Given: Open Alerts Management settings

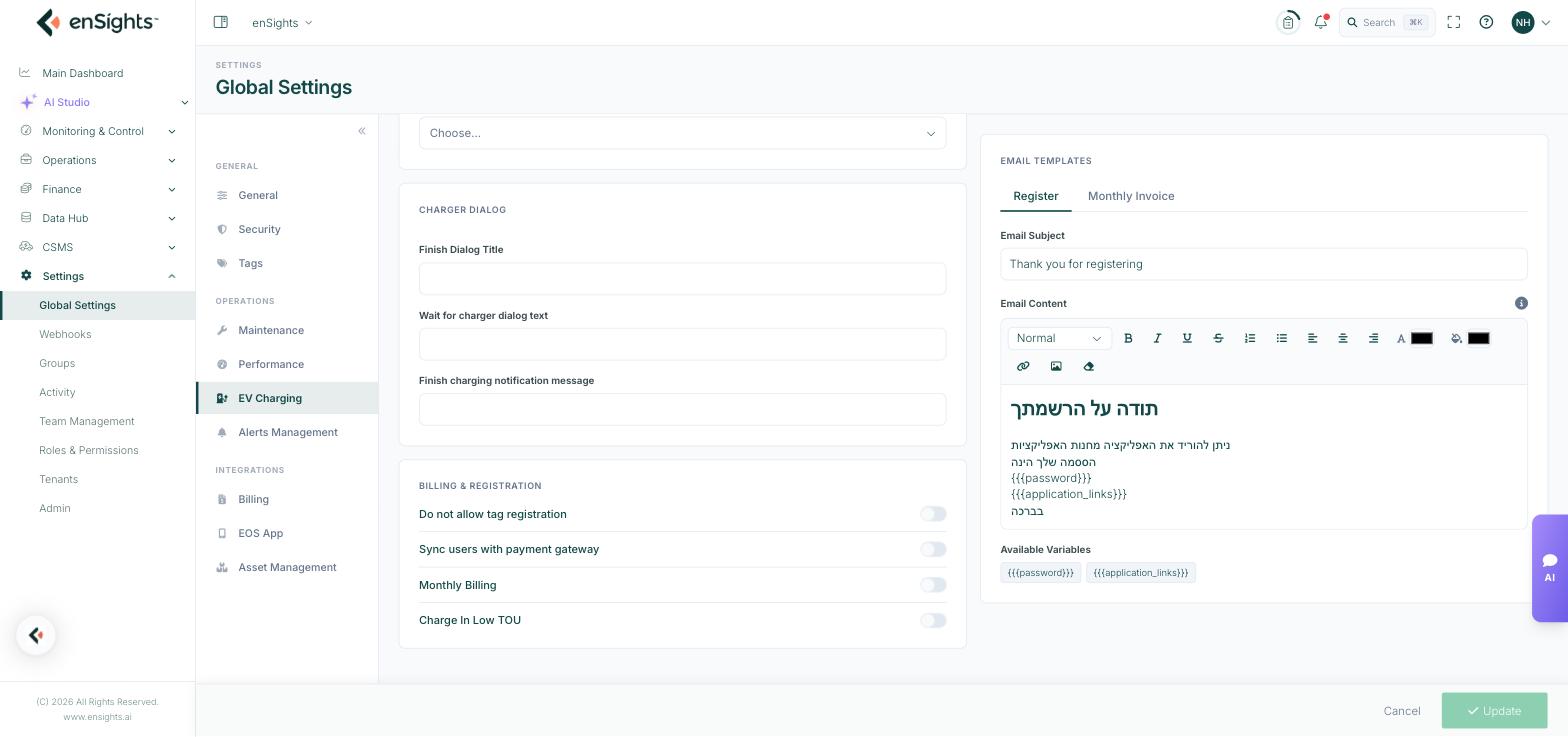Looking at the screenshot, I should coord(287,432).
